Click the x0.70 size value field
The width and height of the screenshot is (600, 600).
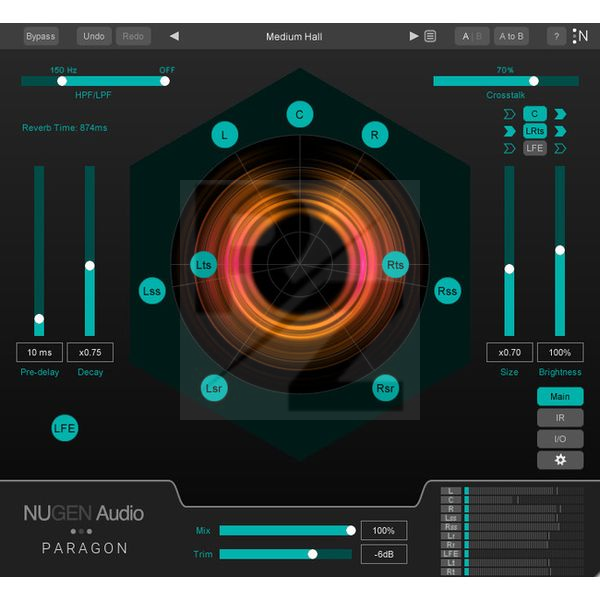coord(509,352)
